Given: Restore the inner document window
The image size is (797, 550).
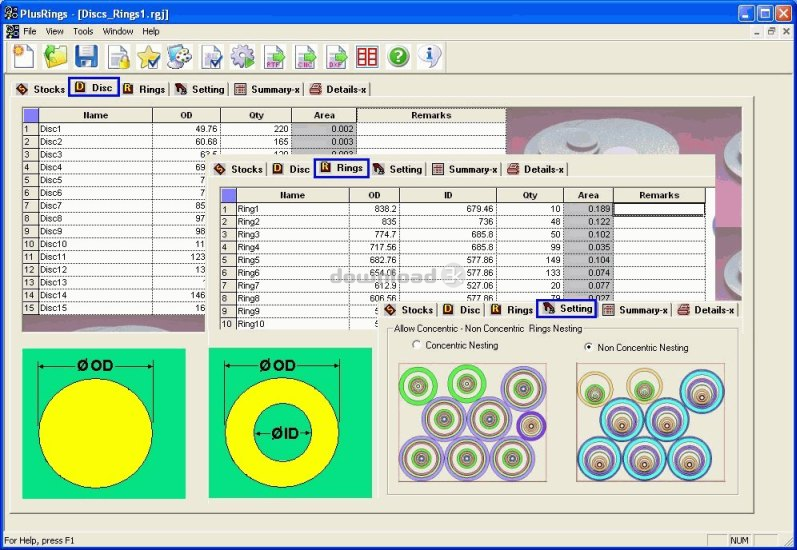Looking at the screenshot, I should click(x=771, y=32).
